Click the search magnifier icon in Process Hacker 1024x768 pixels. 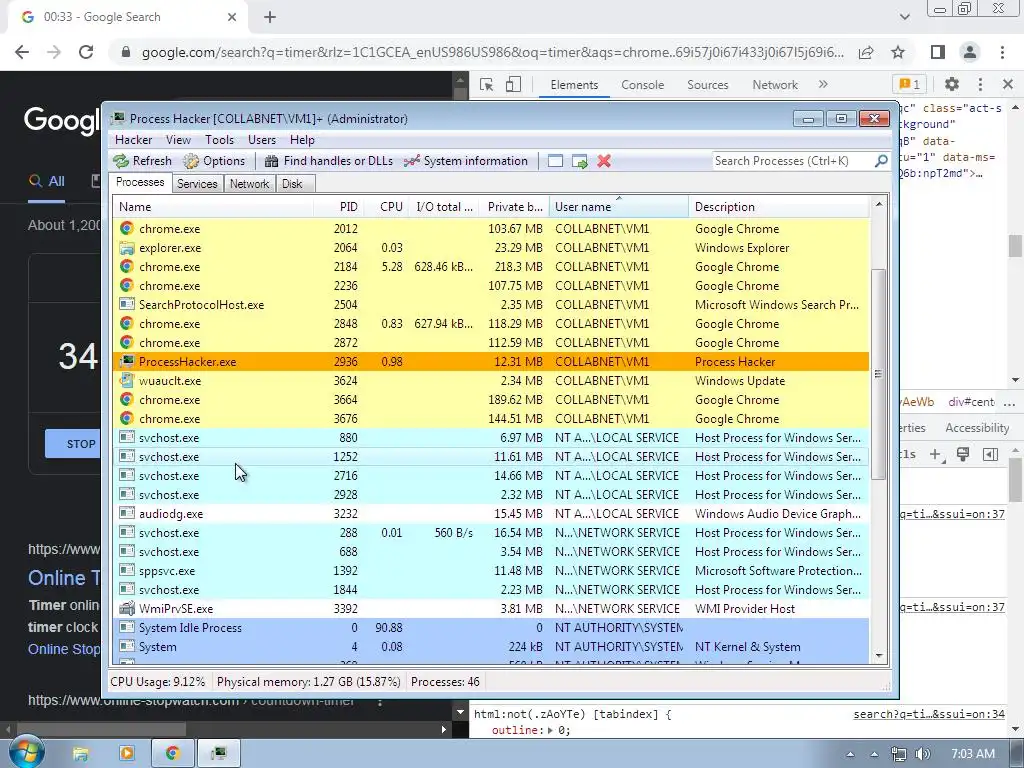pyautogui.click(x=880, y=161)
